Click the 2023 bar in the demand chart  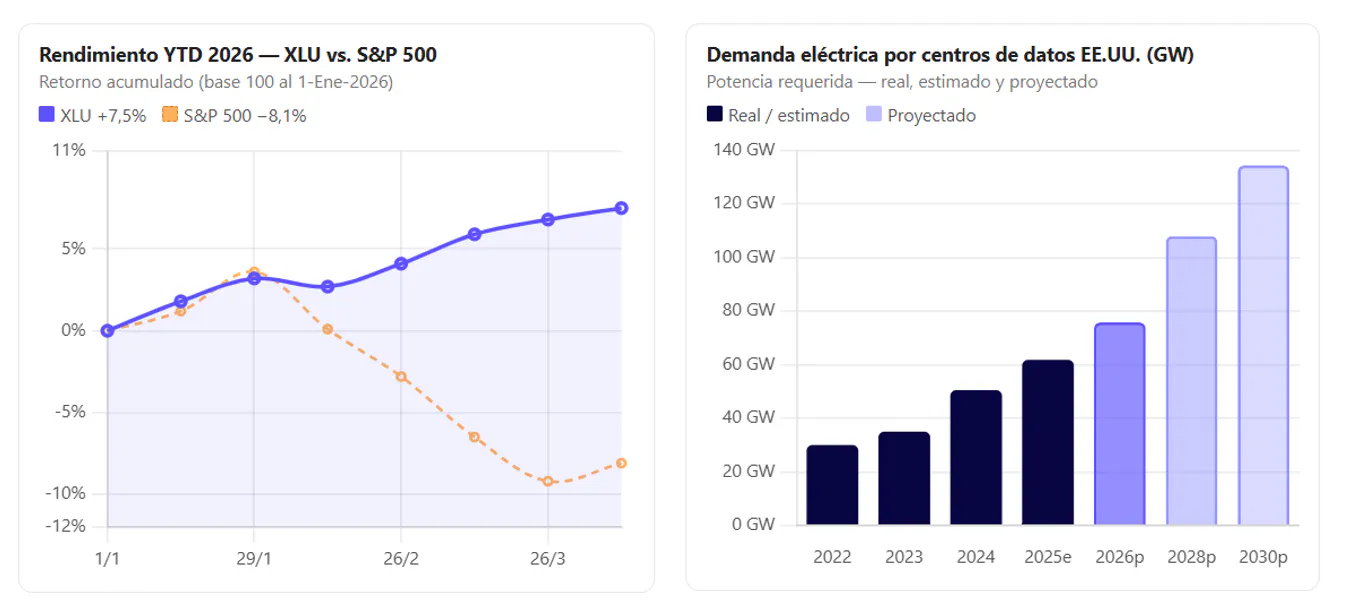[x=904, y=478]
